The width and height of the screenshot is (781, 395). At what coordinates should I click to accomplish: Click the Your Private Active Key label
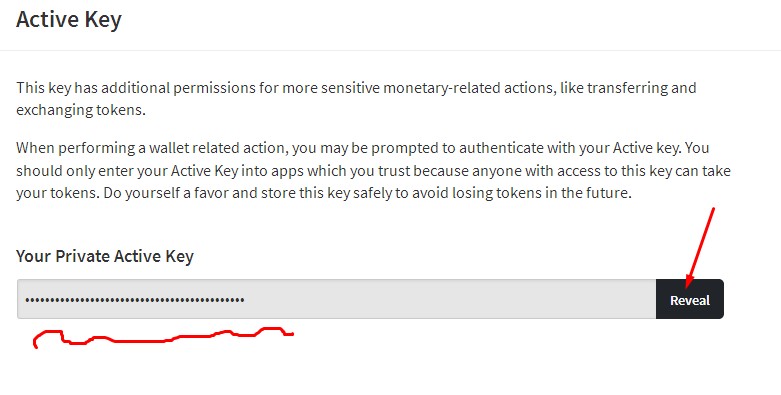tap(105, 256)
